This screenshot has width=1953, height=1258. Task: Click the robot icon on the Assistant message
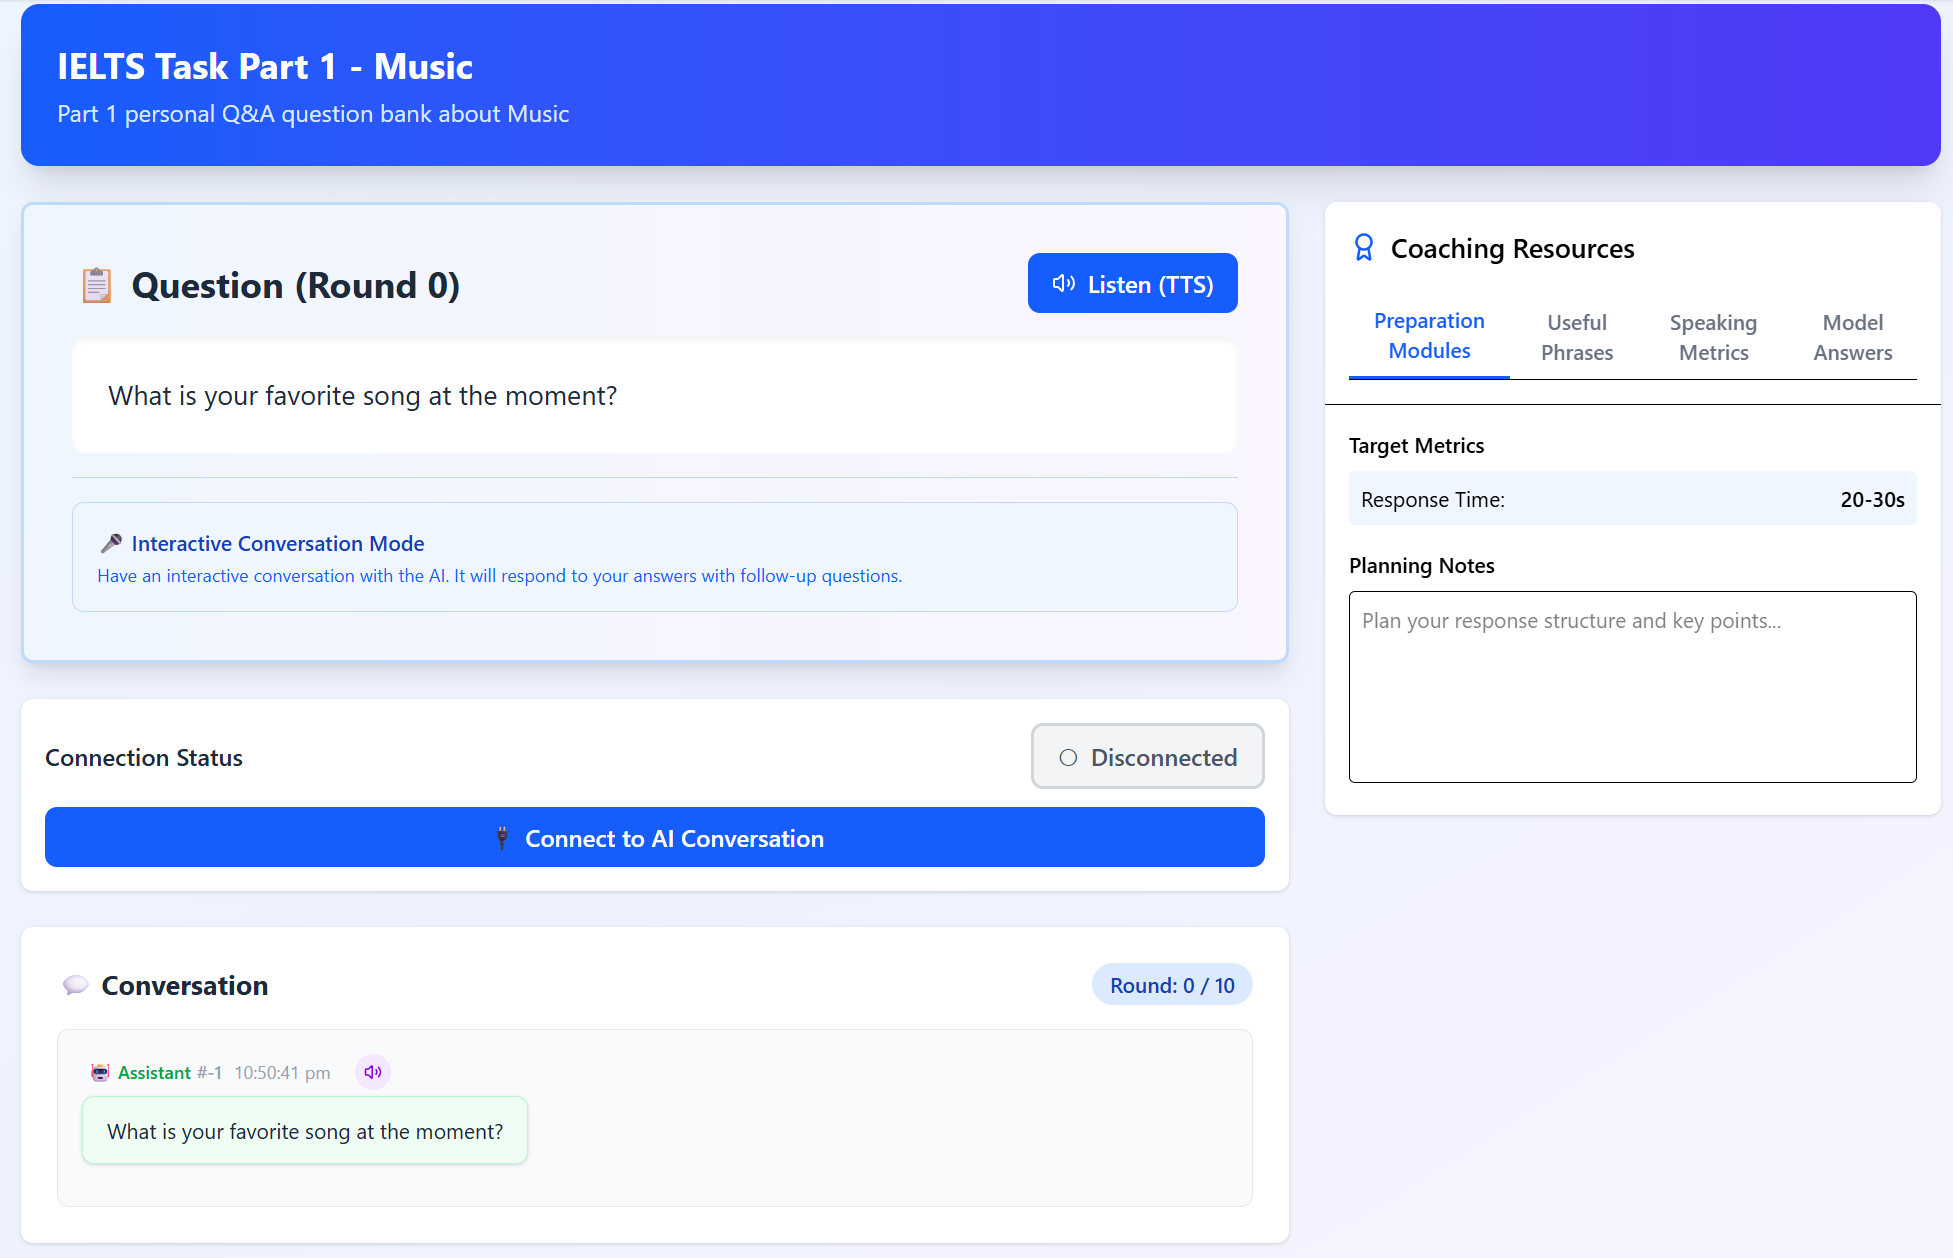[99, 1072]
